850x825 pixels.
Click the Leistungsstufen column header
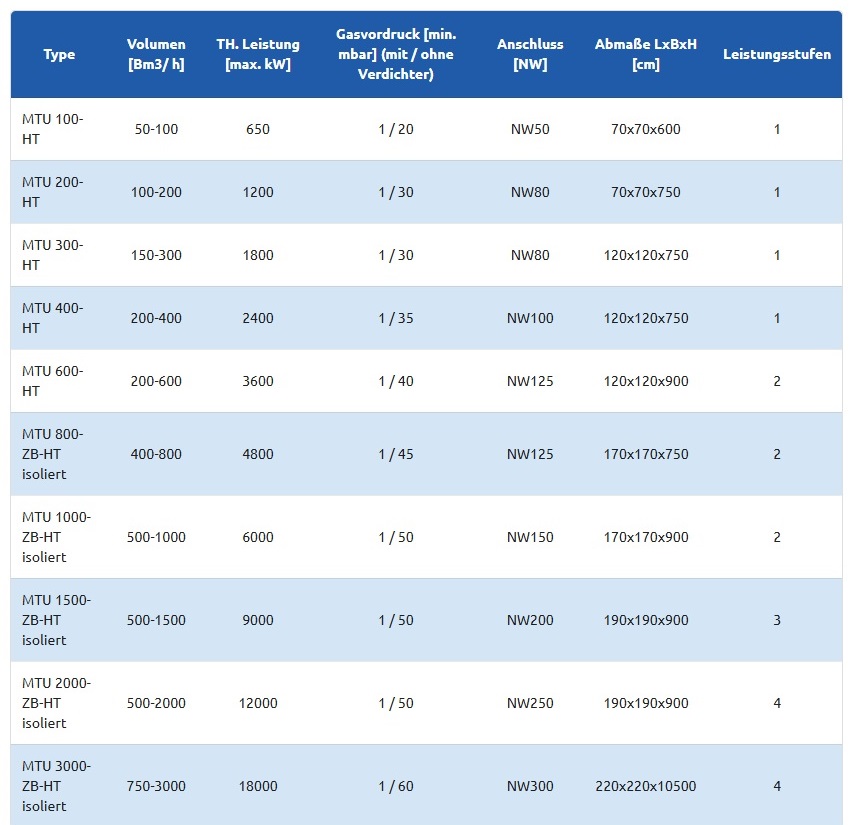coord(776,54)
